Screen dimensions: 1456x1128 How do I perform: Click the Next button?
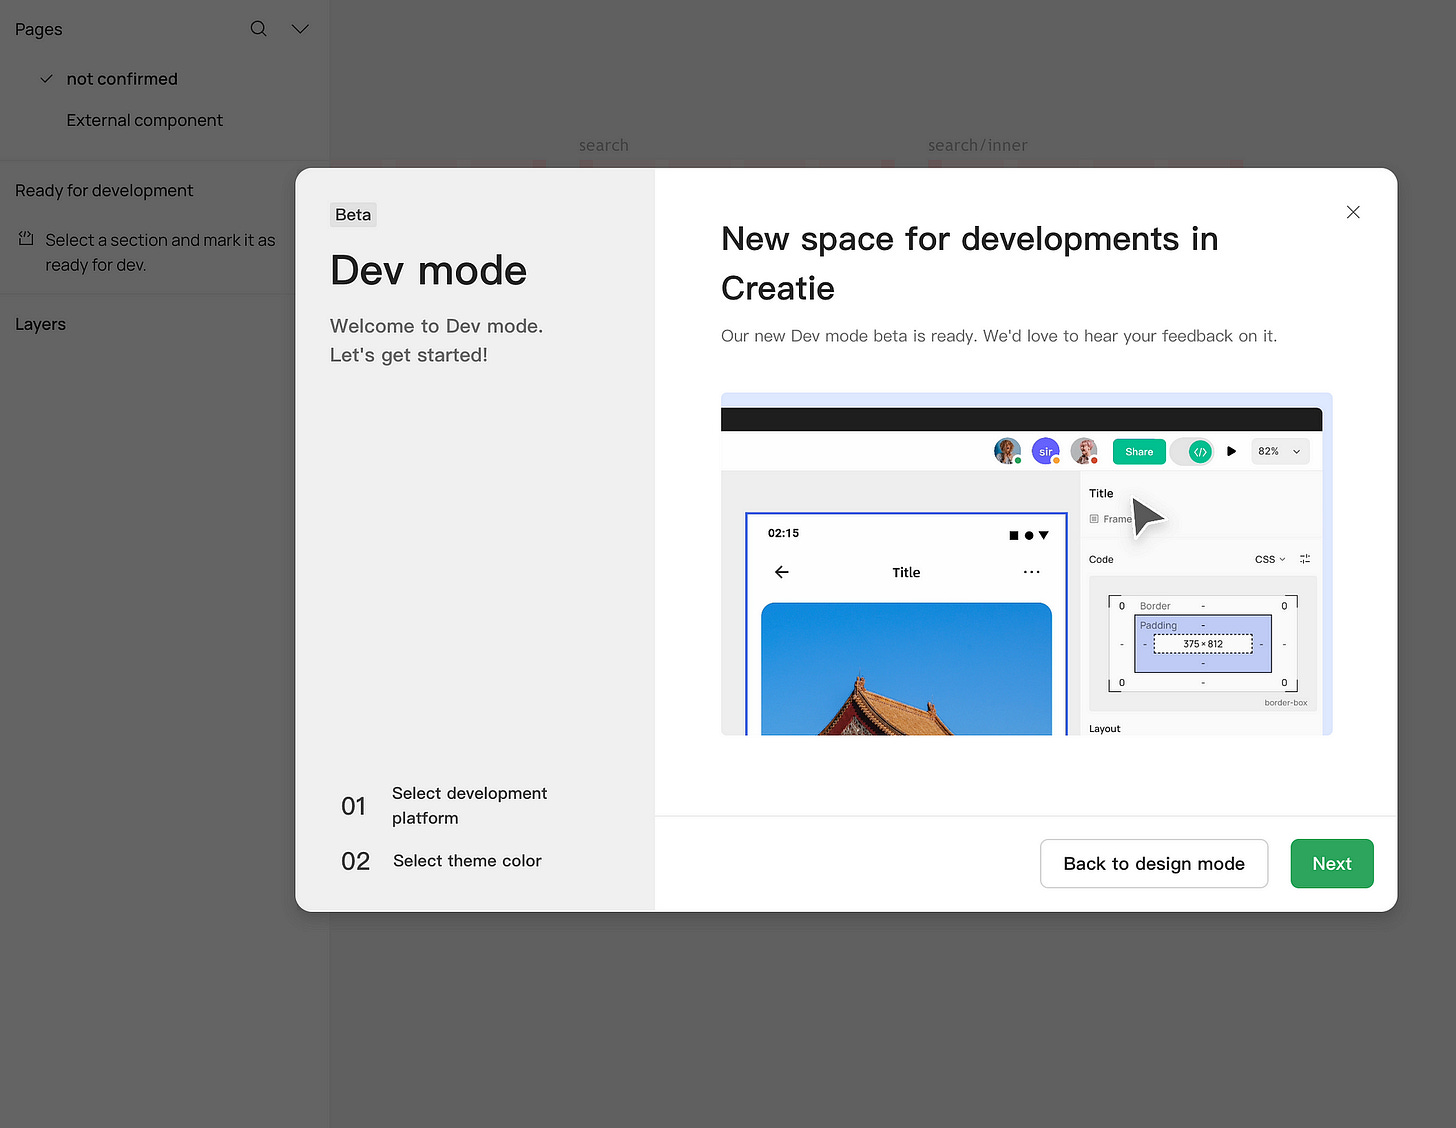[x=1331, y=863]
